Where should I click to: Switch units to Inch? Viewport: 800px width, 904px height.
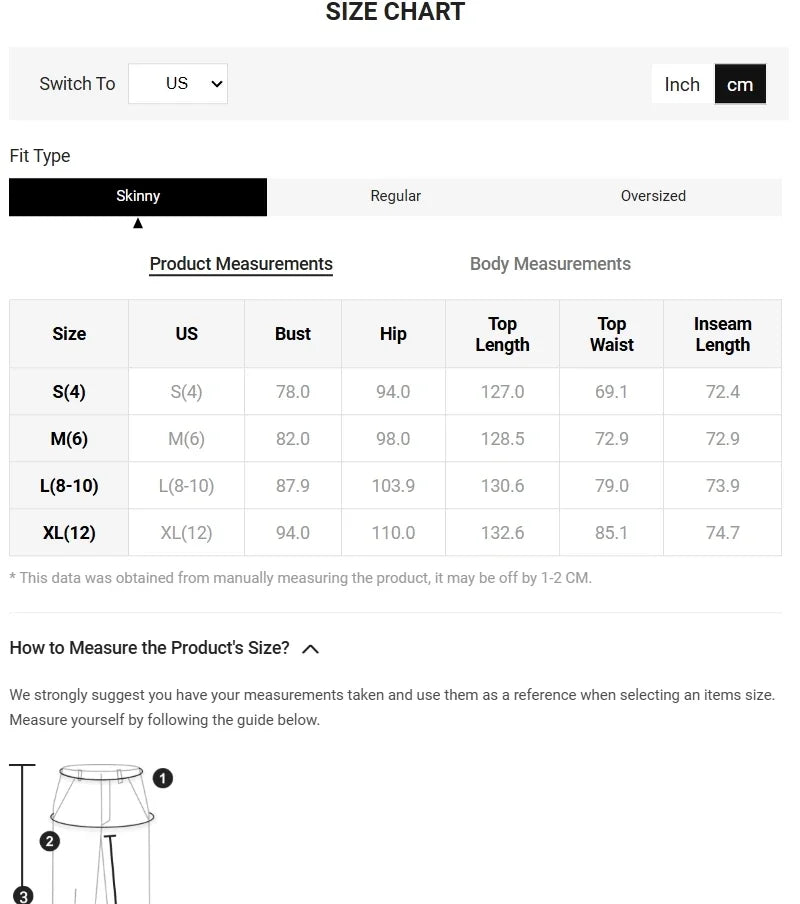click(x=682, y=85)
